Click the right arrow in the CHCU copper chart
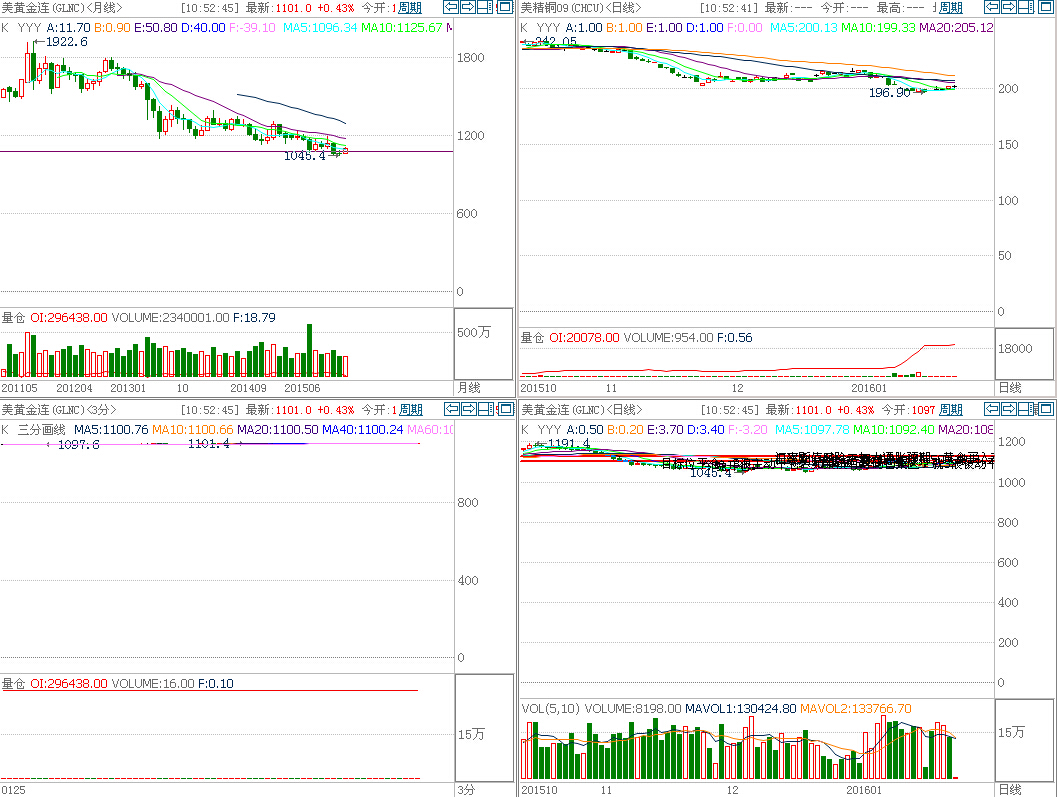 coord(1008,7)
